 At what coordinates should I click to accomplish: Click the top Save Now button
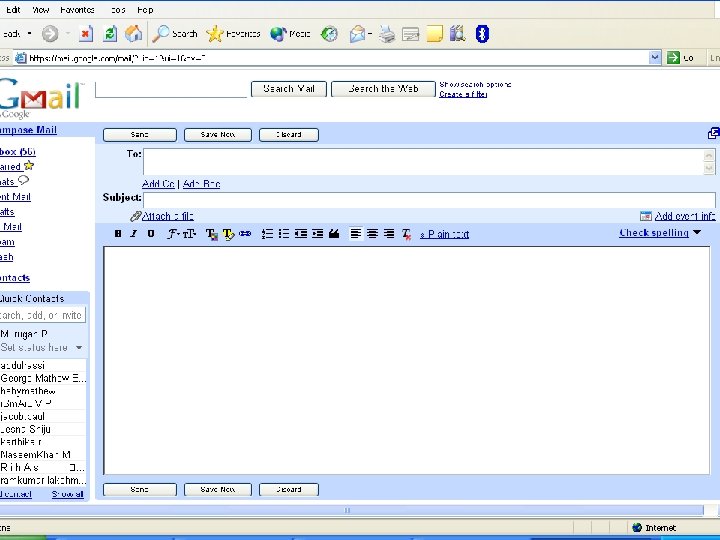218,135
